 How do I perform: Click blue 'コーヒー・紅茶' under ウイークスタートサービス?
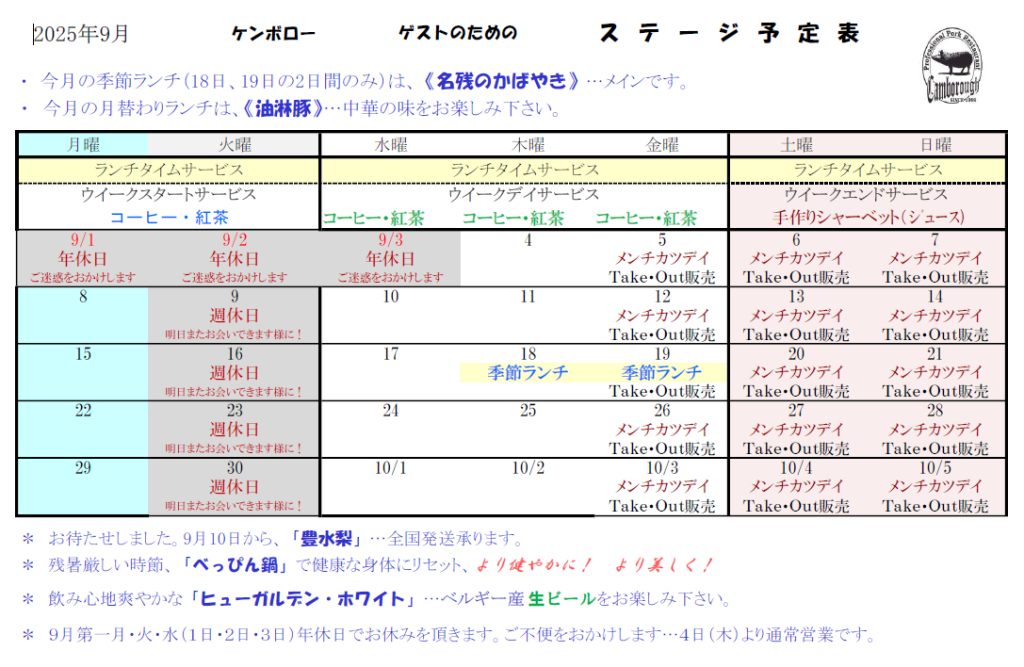(168, 218)
